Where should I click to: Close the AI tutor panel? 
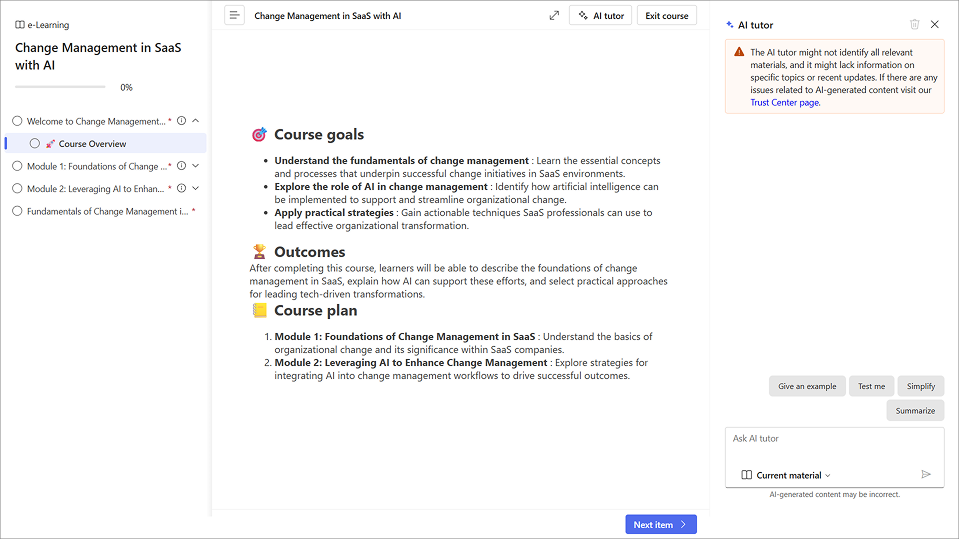point(935,24)
